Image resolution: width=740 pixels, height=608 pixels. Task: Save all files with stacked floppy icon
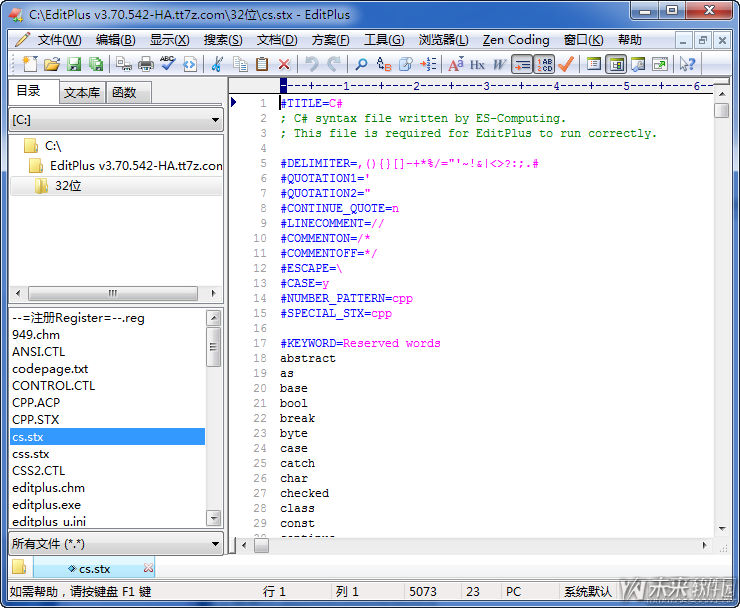pyautogui.click(x=96, y=64)
